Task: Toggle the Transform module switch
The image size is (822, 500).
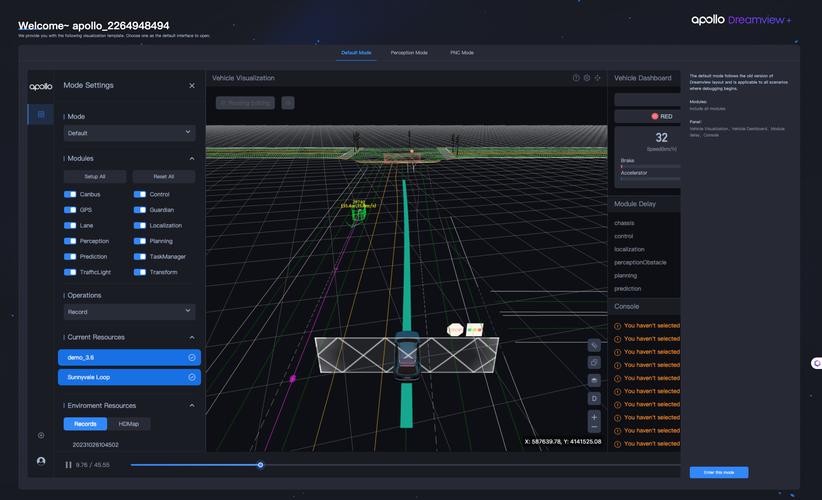Action: click(140, 273)
